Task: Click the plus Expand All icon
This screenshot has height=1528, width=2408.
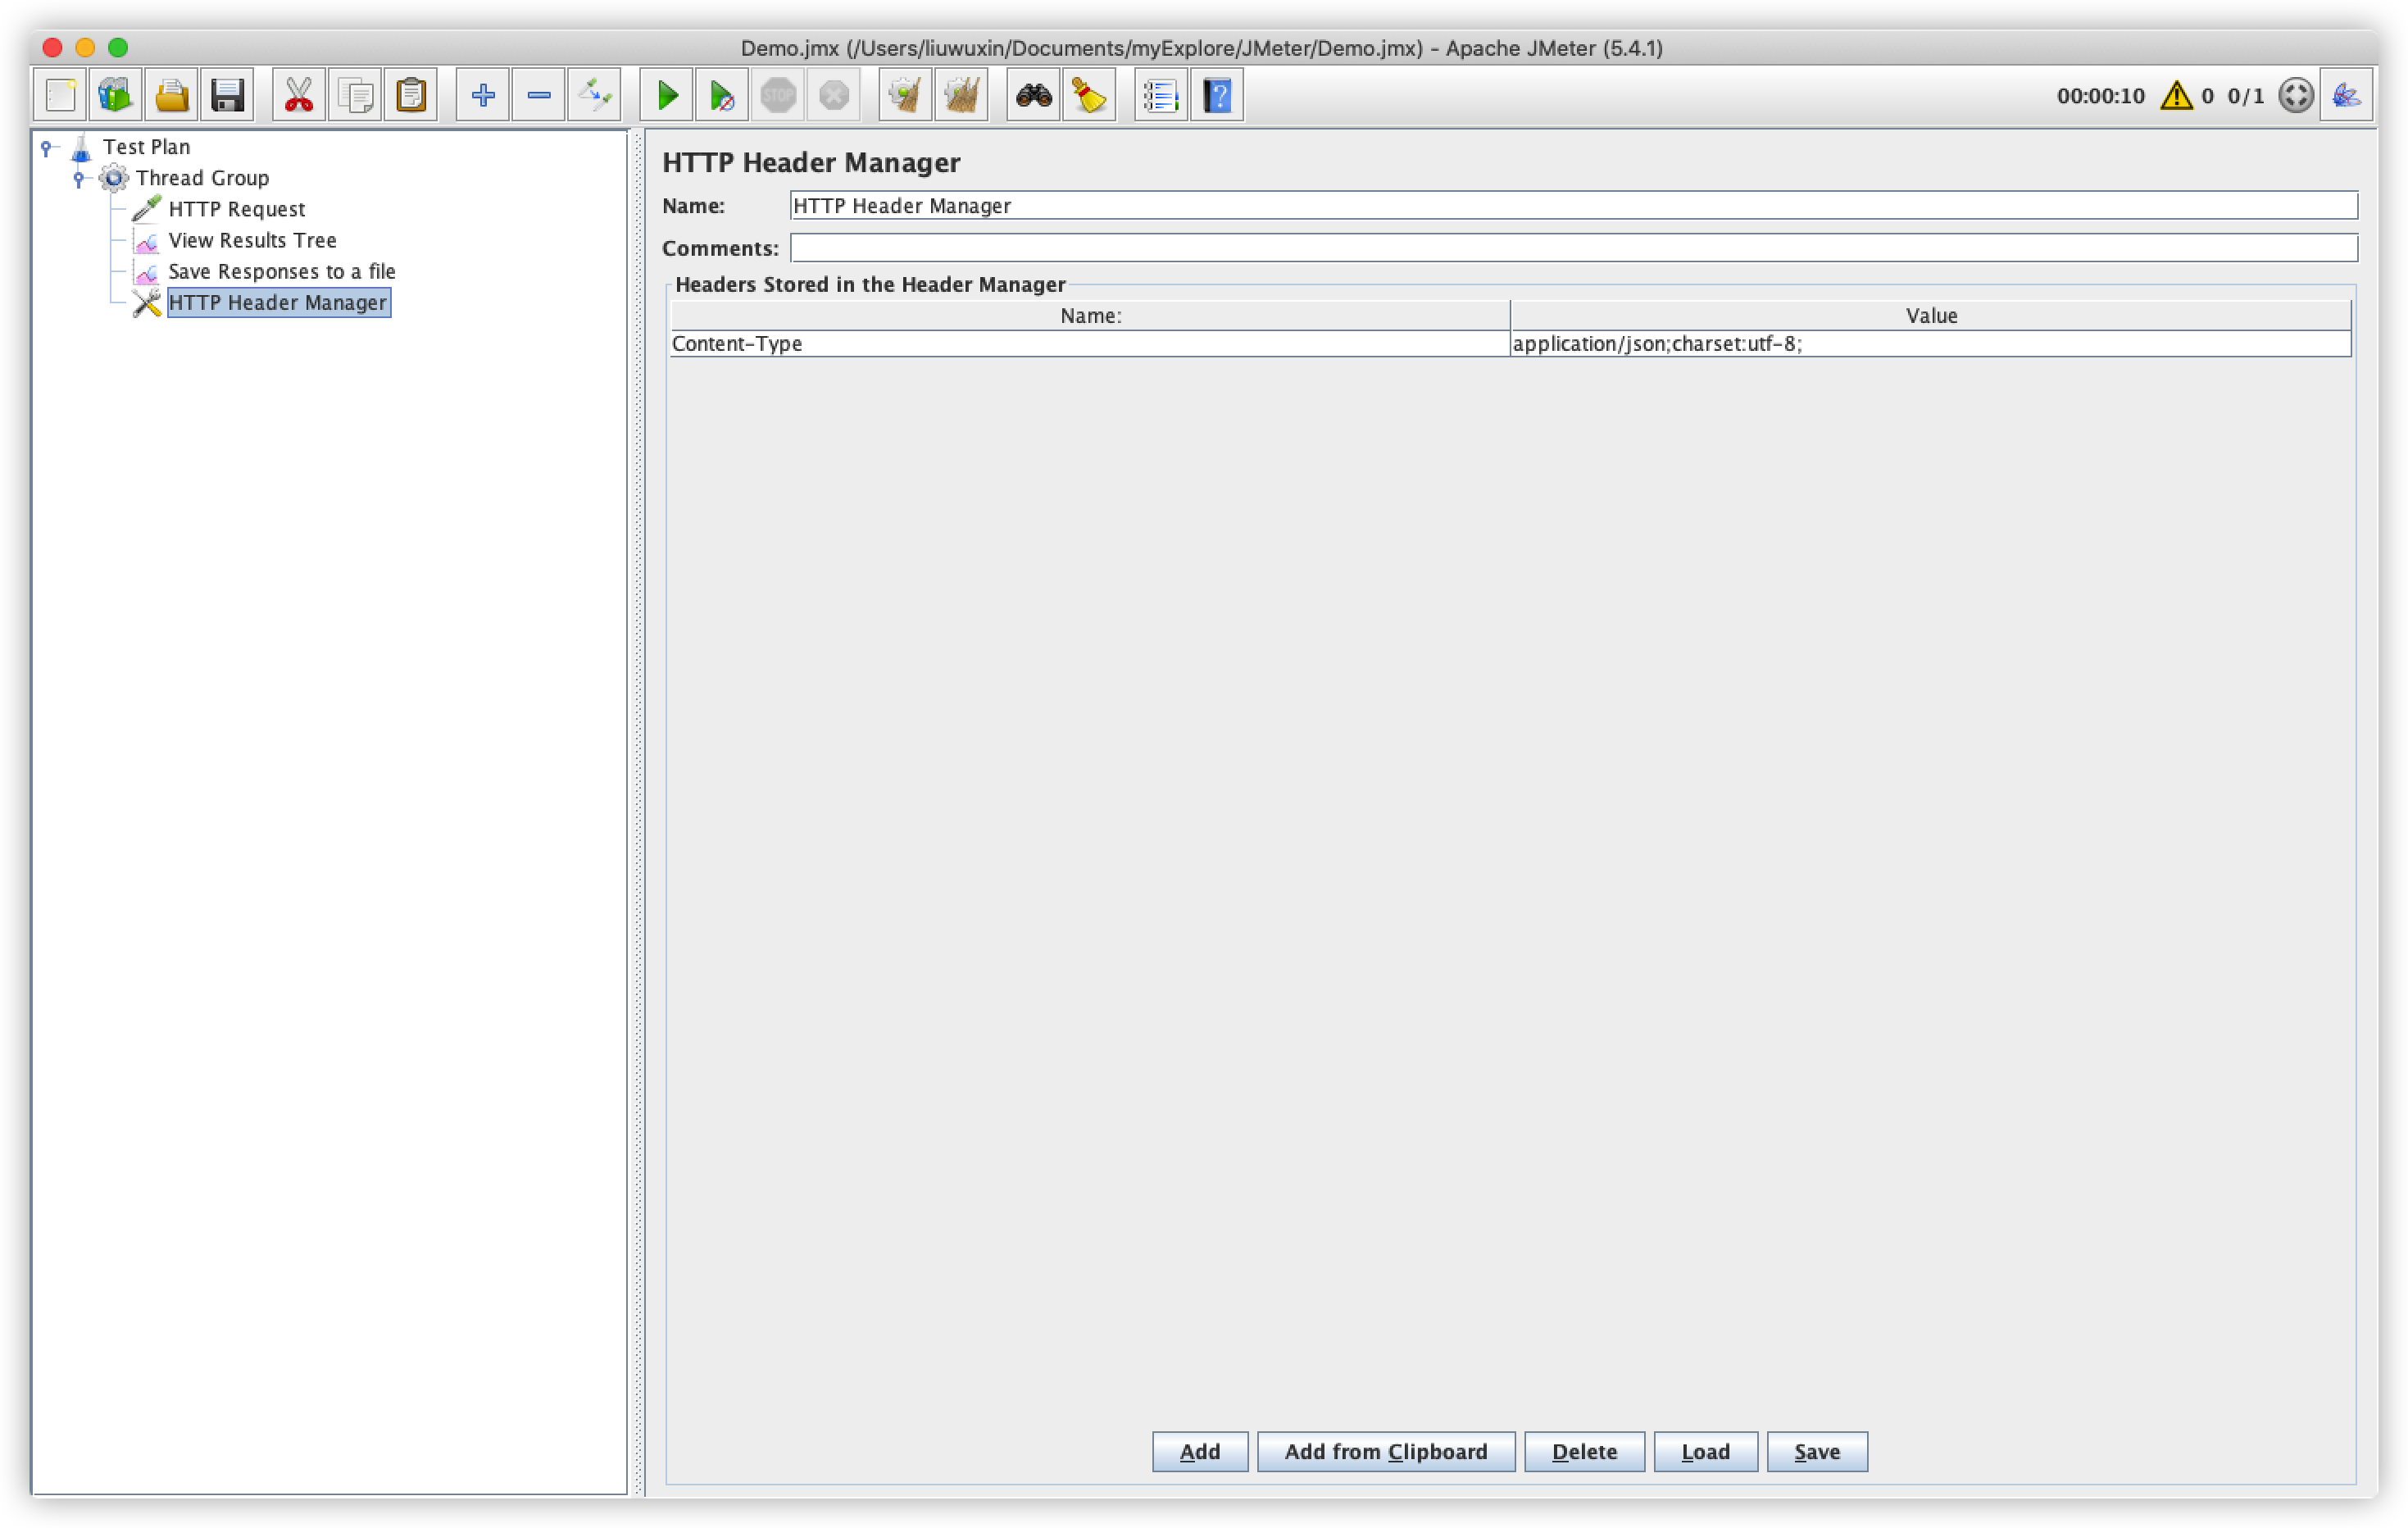Action: tap(483, 96)
